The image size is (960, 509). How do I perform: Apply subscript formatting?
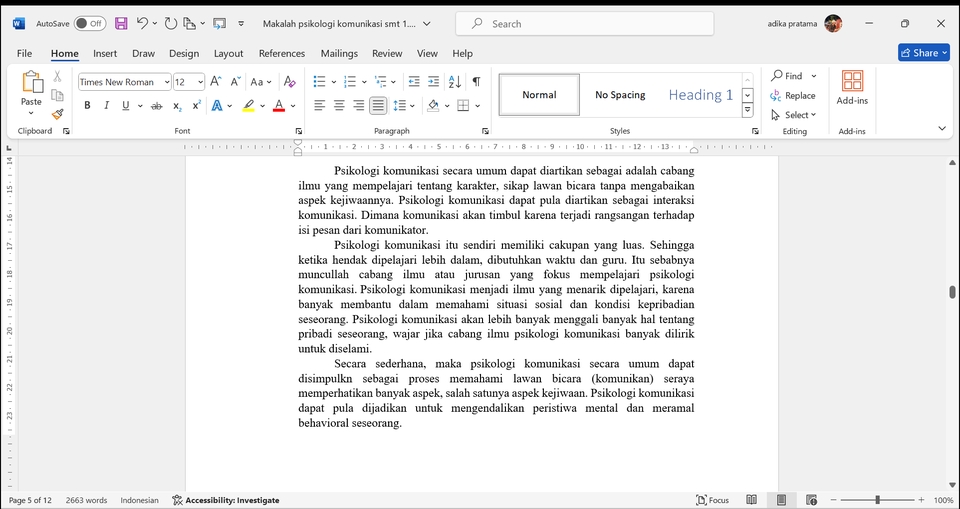(177, 106)
